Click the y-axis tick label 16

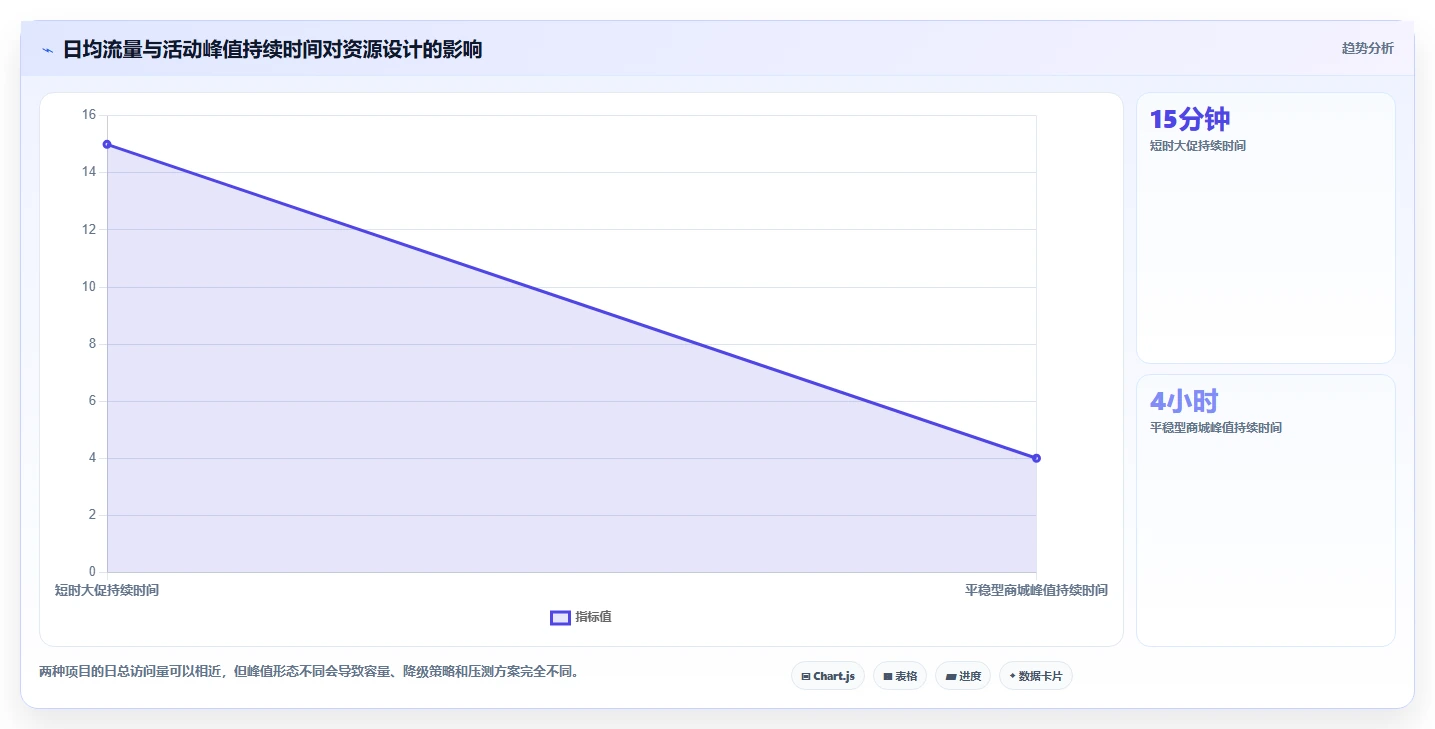[89, 115]
